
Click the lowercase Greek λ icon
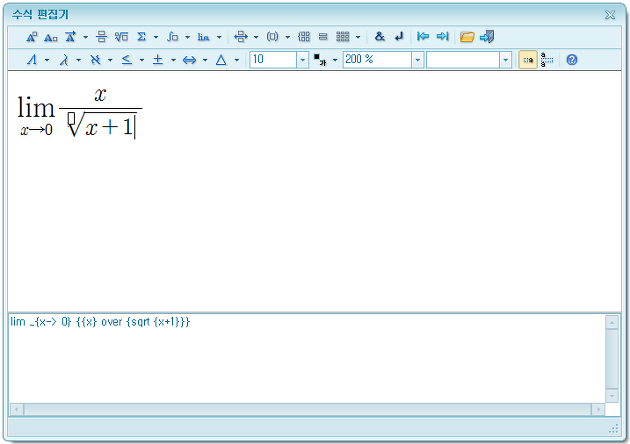click(x=63, y=60)
